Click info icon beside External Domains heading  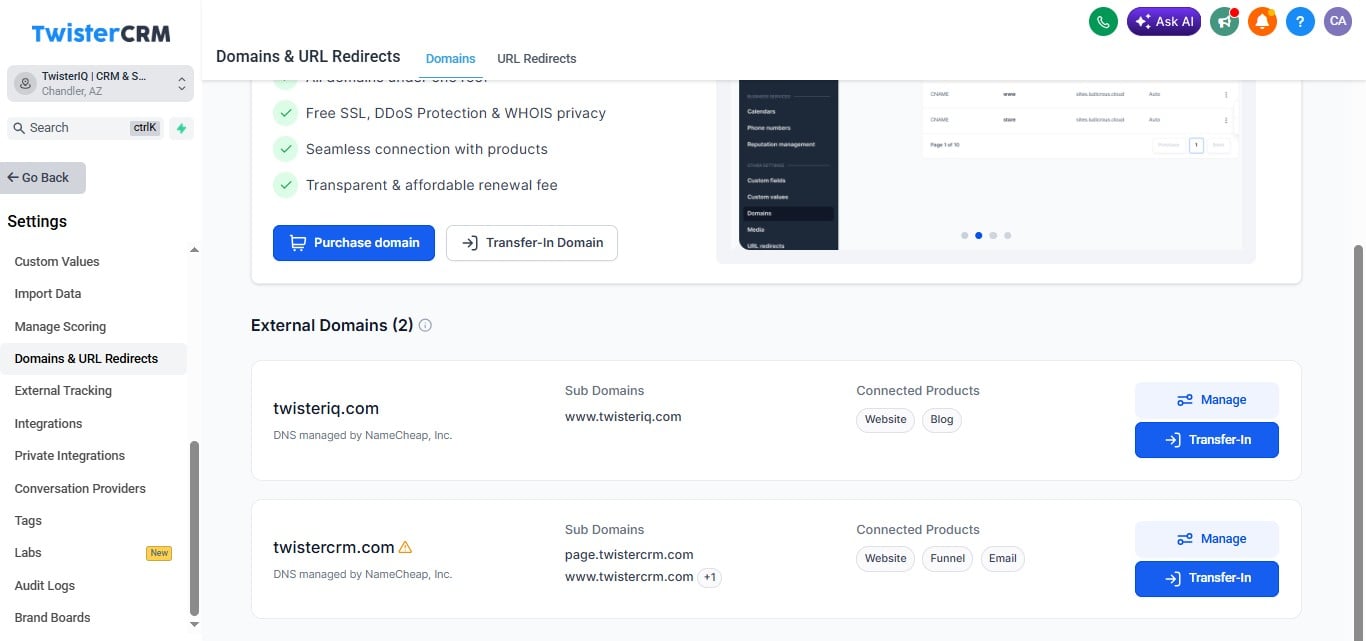pos(425,325)
